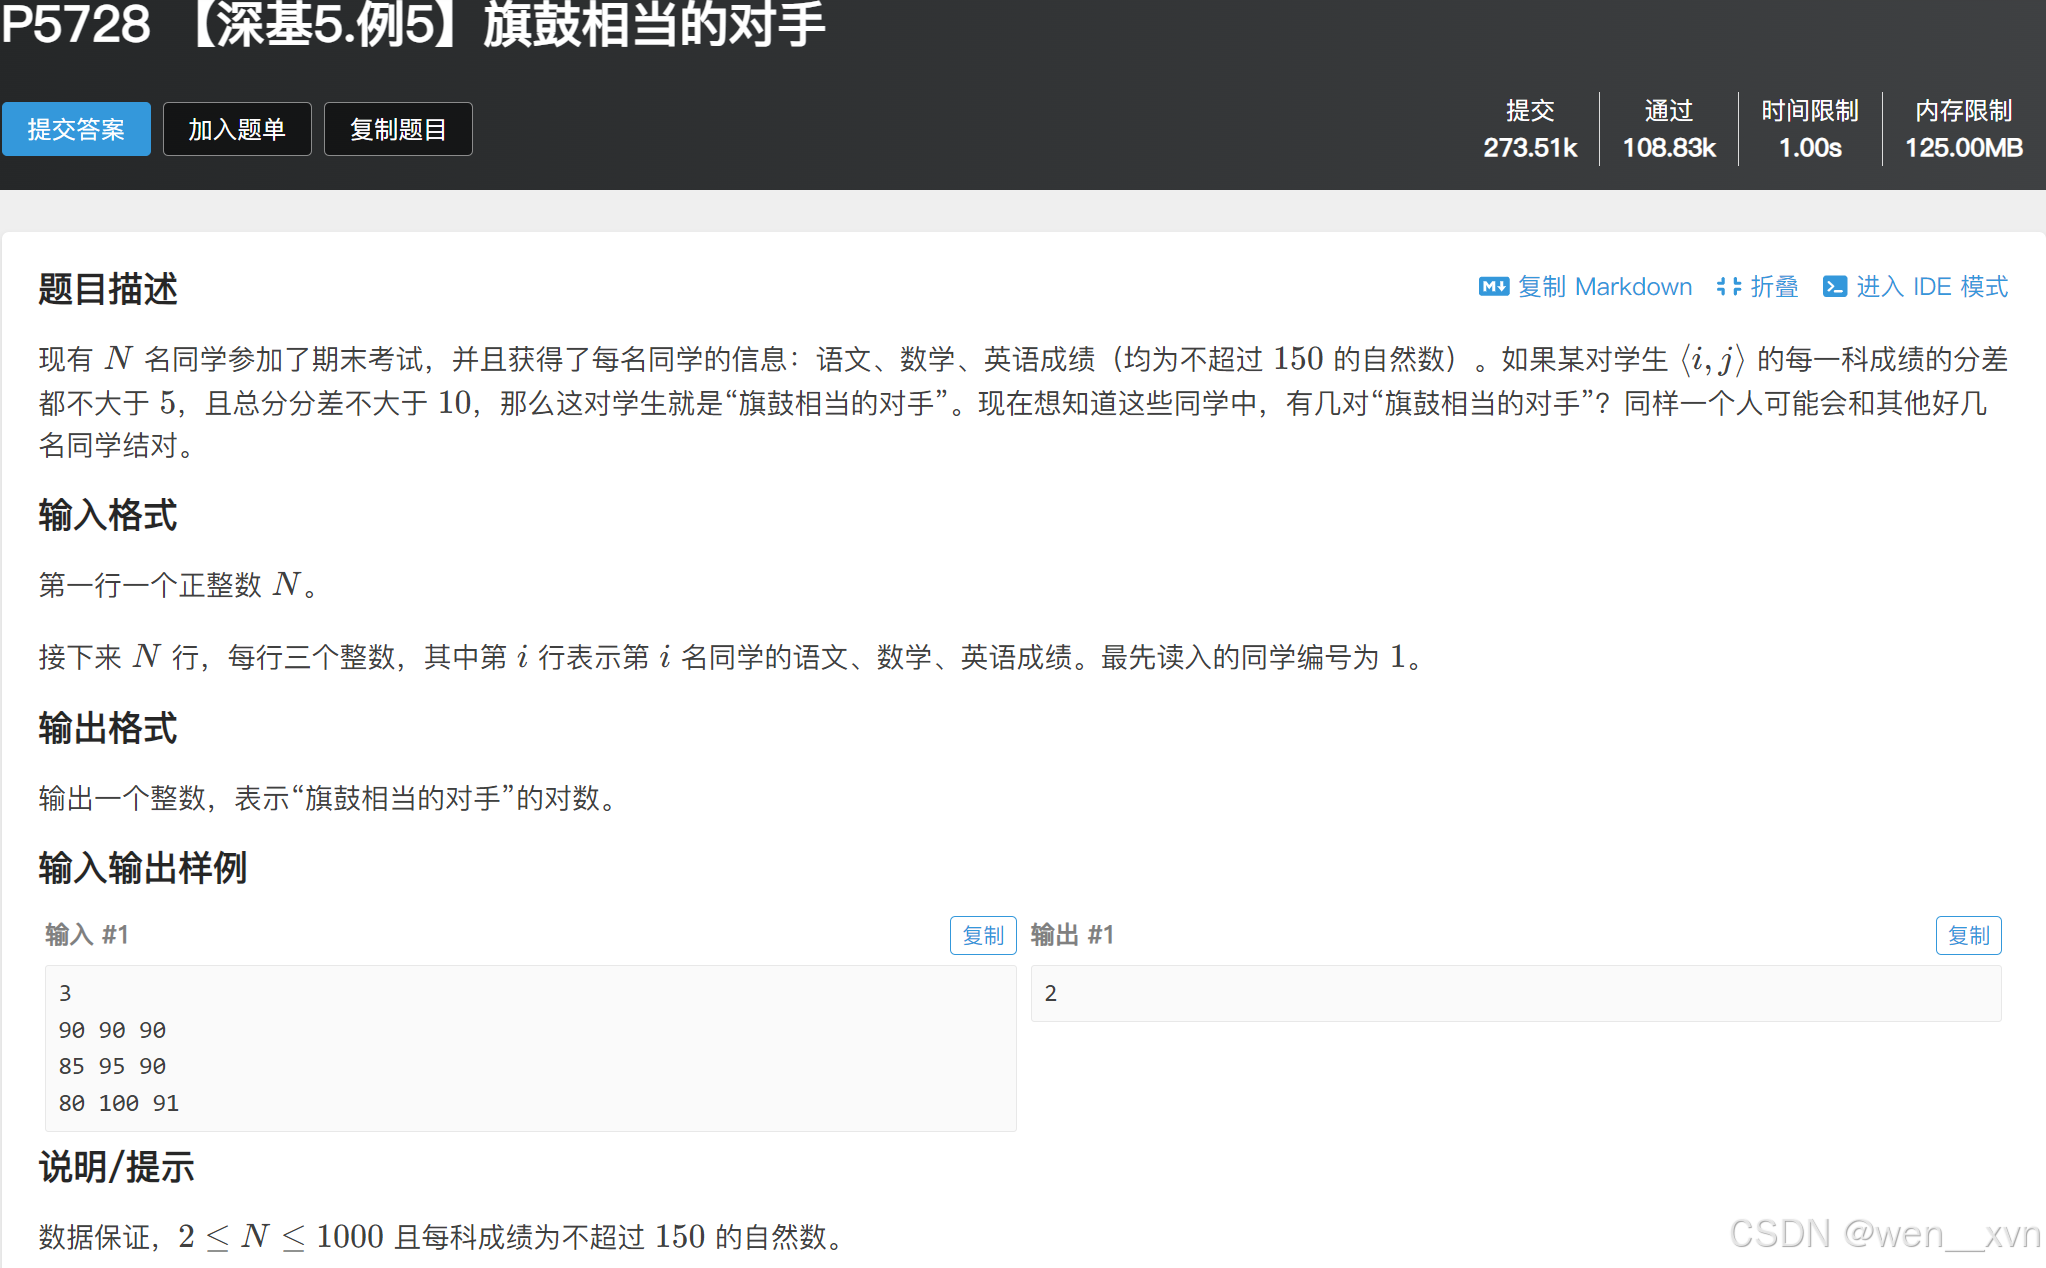The image size is (2046, 1268).
Task: Click the 通过 108.83k statistic
Action: (x=1668, y=129)
